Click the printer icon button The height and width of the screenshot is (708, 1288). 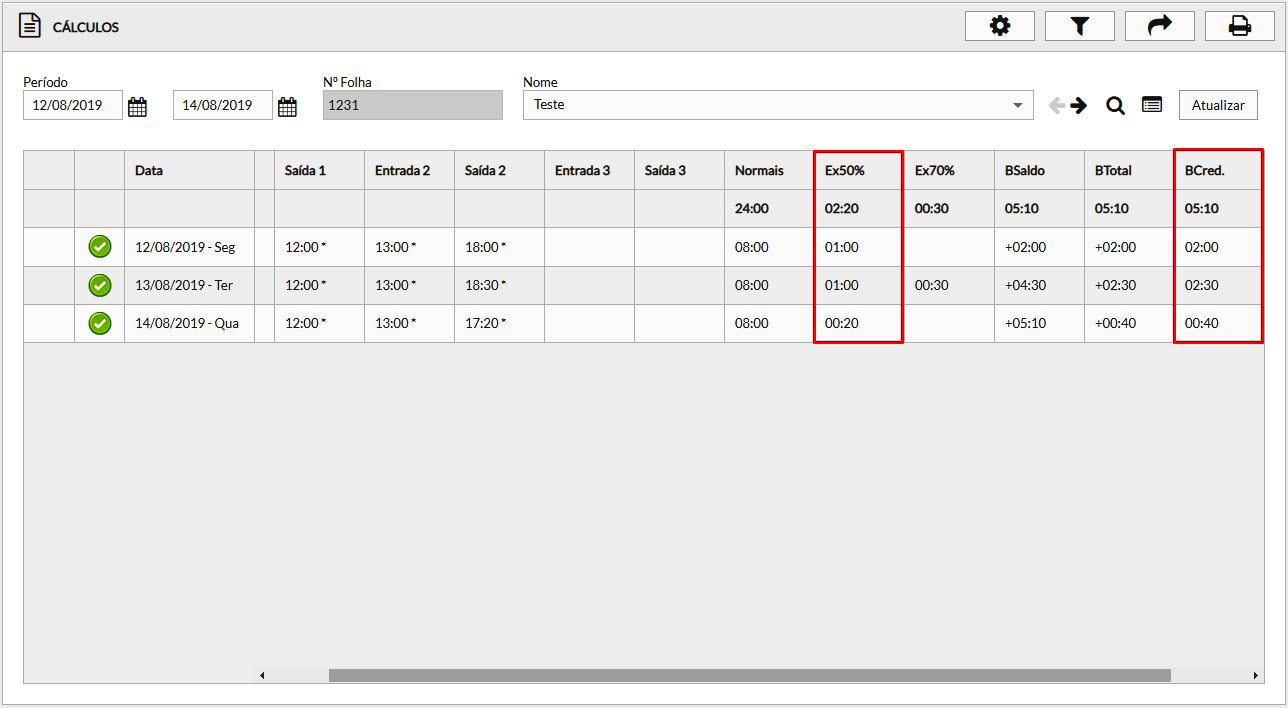pyautogui.click(x=1239, y=27)
